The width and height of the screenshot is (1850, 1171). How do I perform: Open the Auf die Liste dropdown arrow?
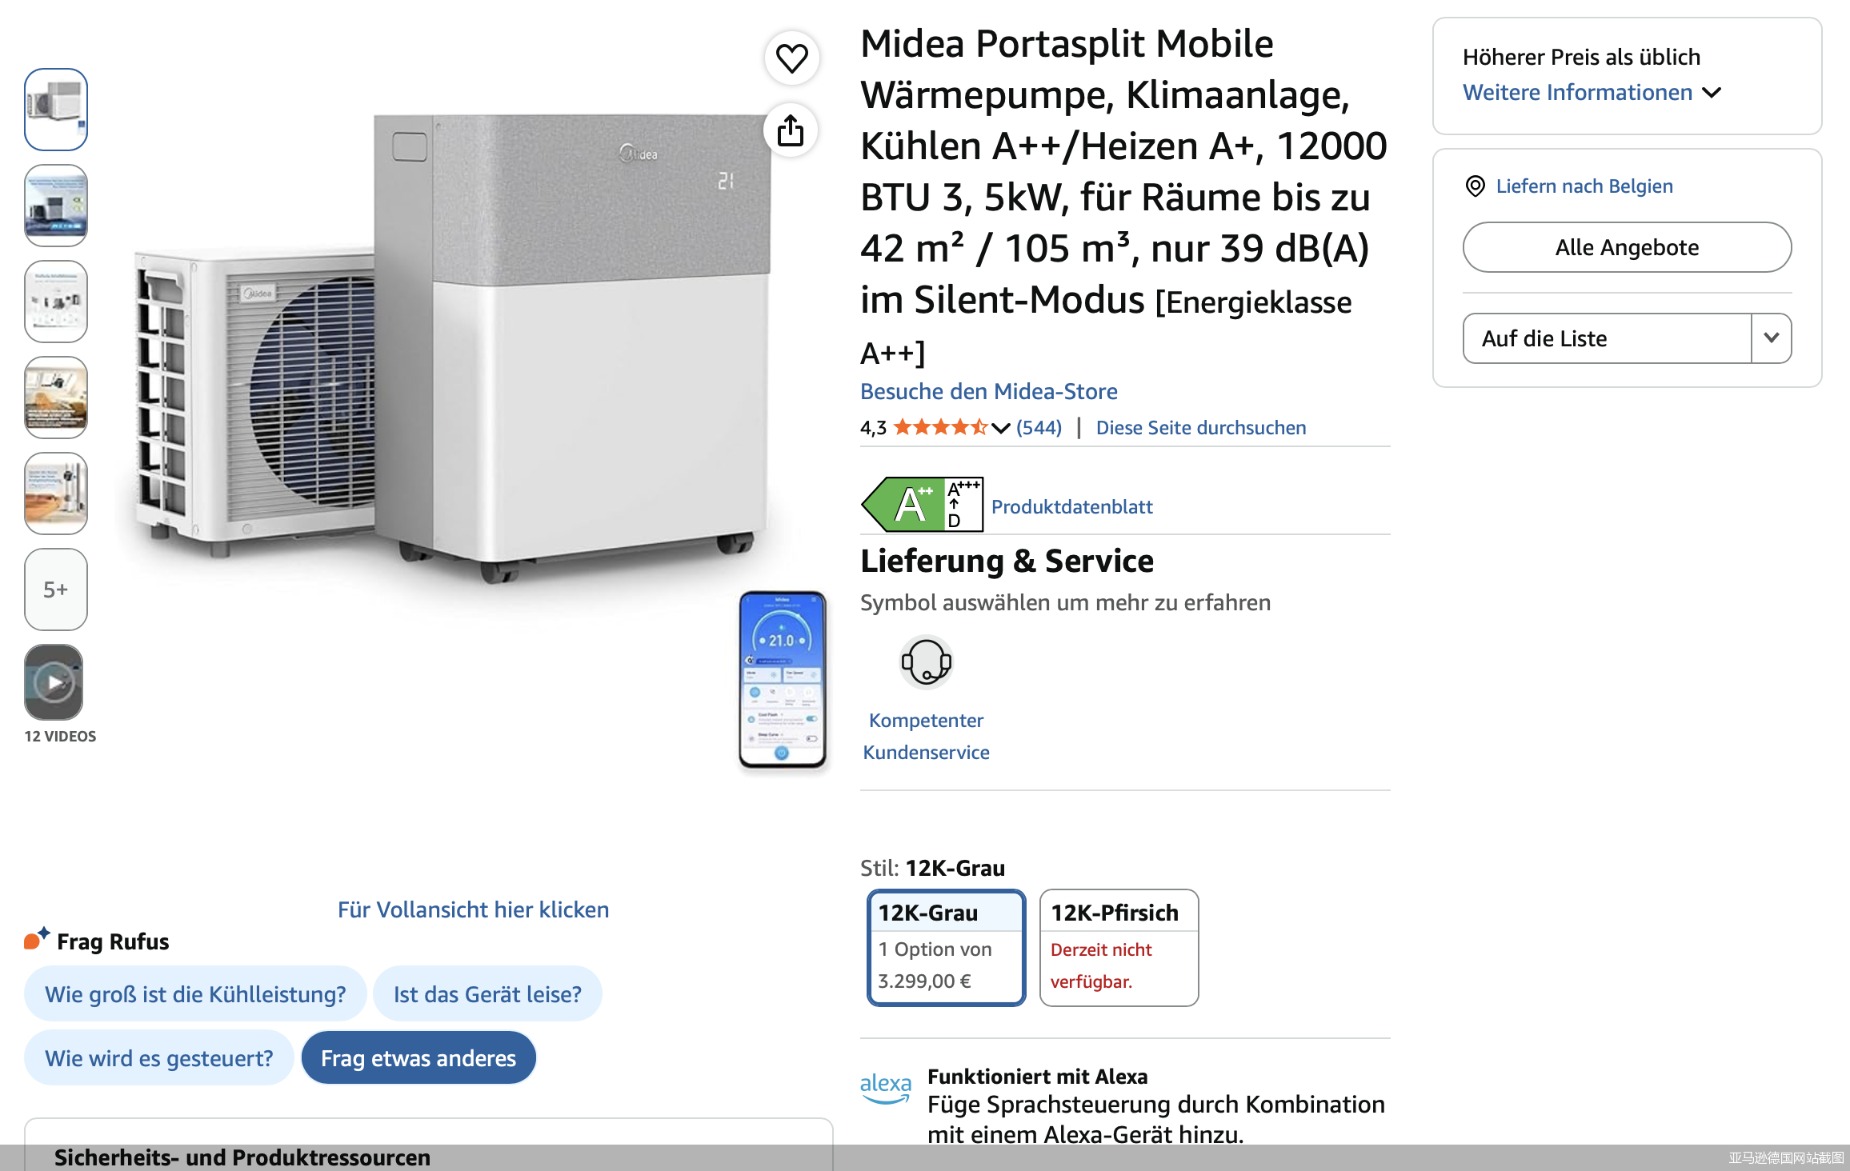pyautogui.click(x=1771, y=338)
